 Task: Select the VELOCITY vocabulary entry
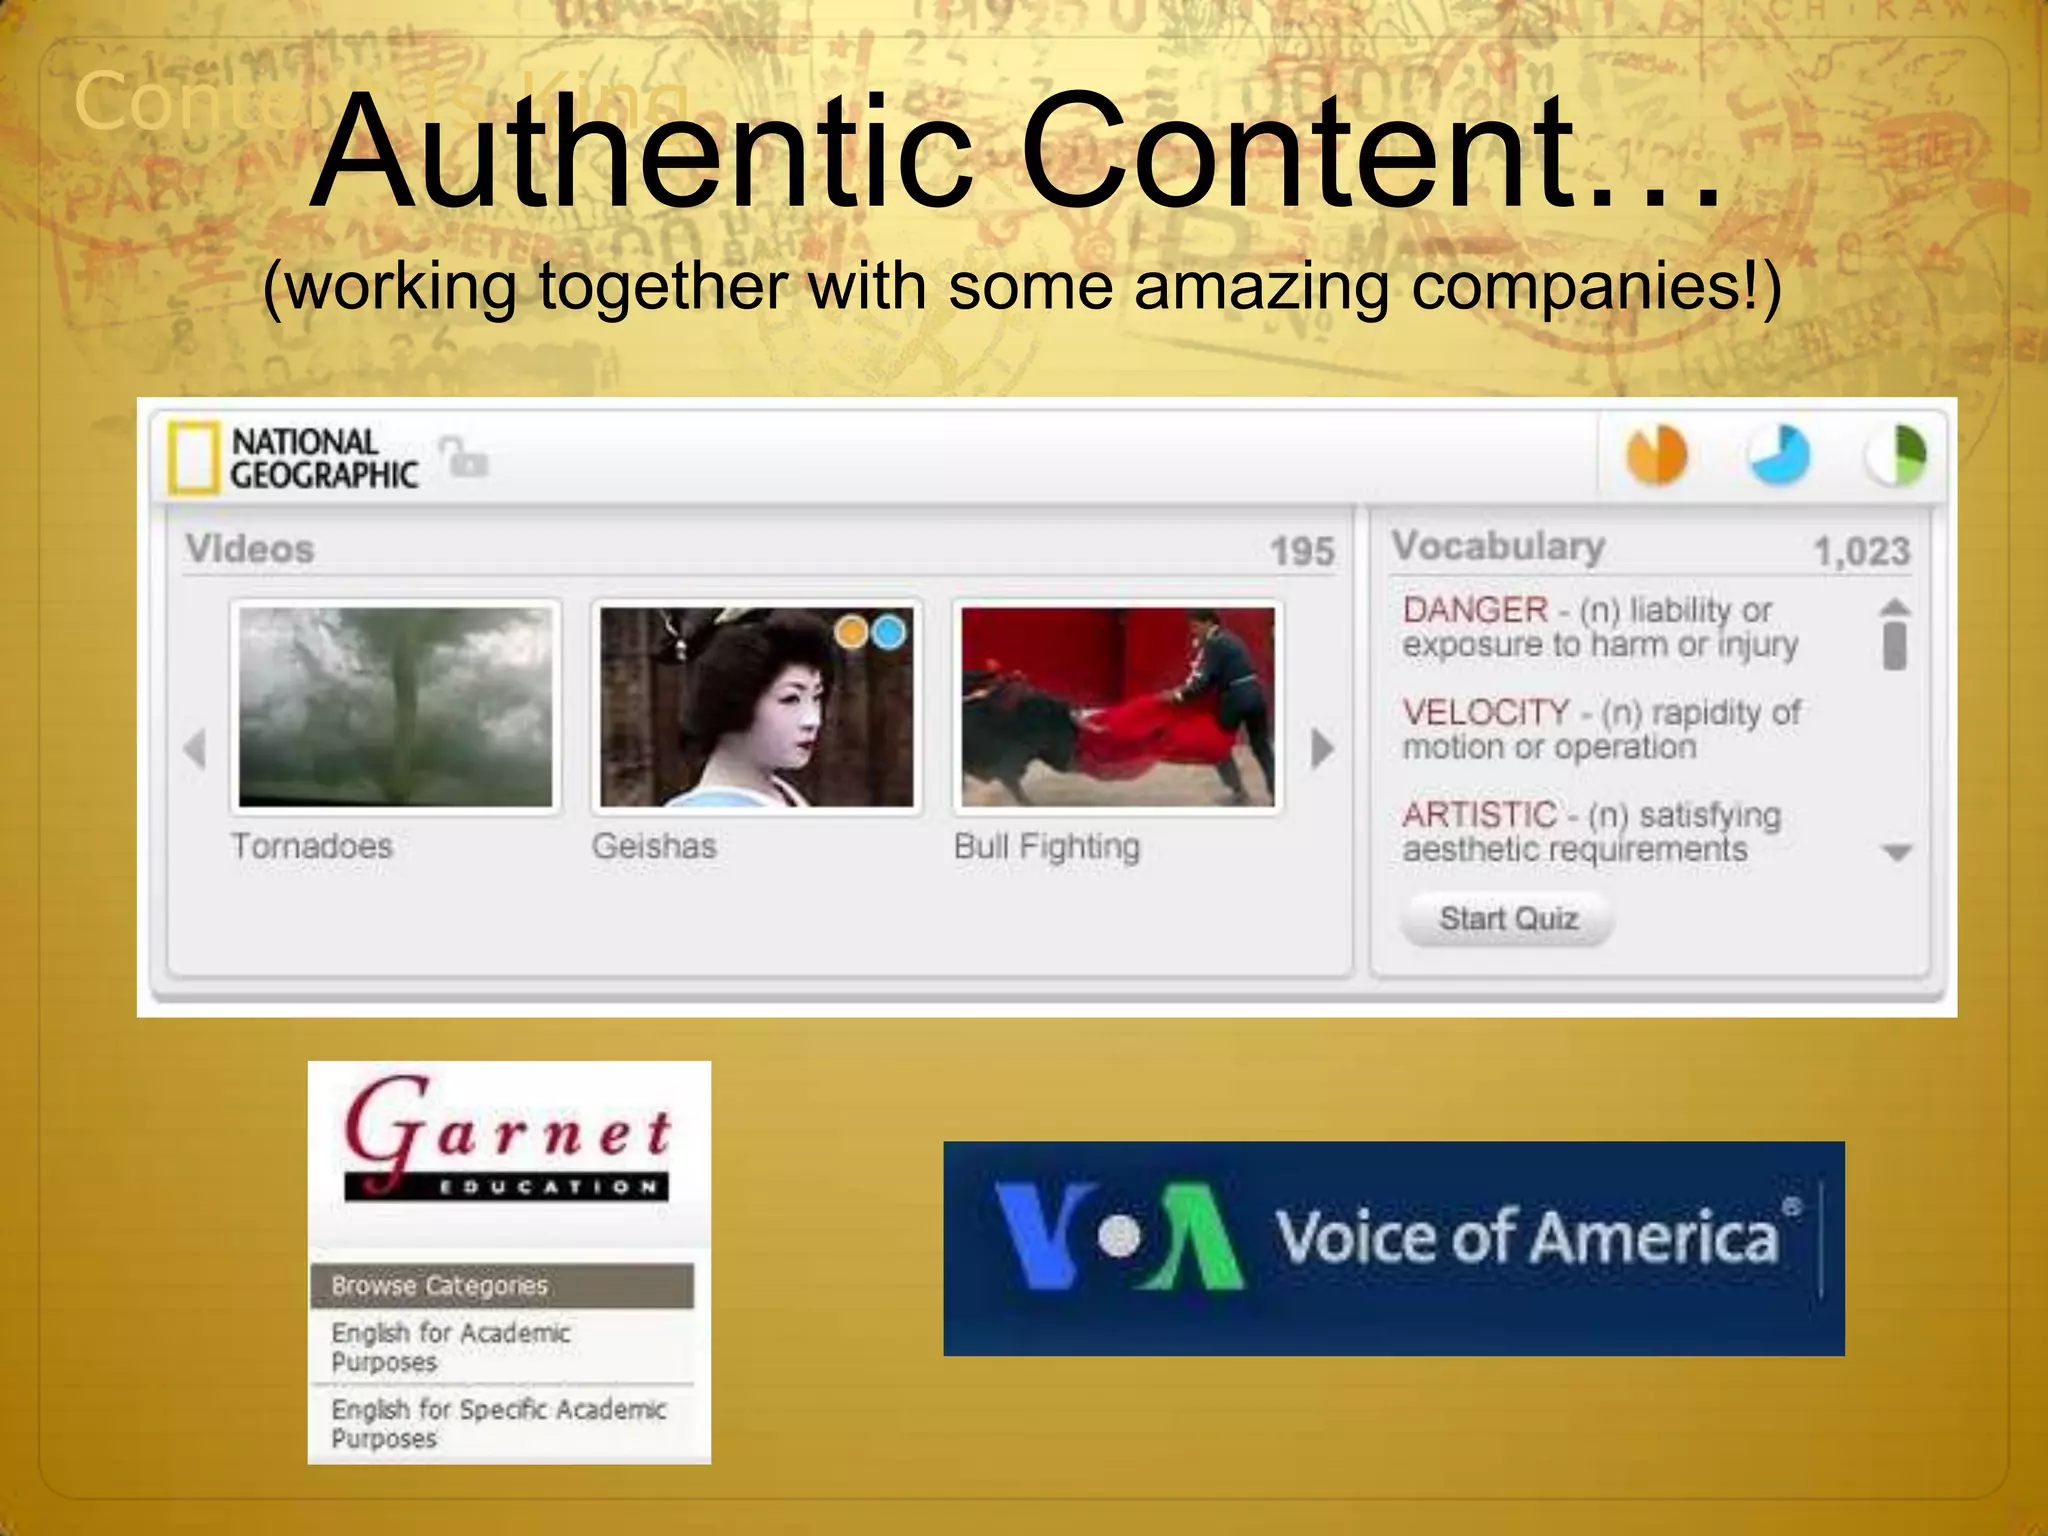[x=1601, y=729]
